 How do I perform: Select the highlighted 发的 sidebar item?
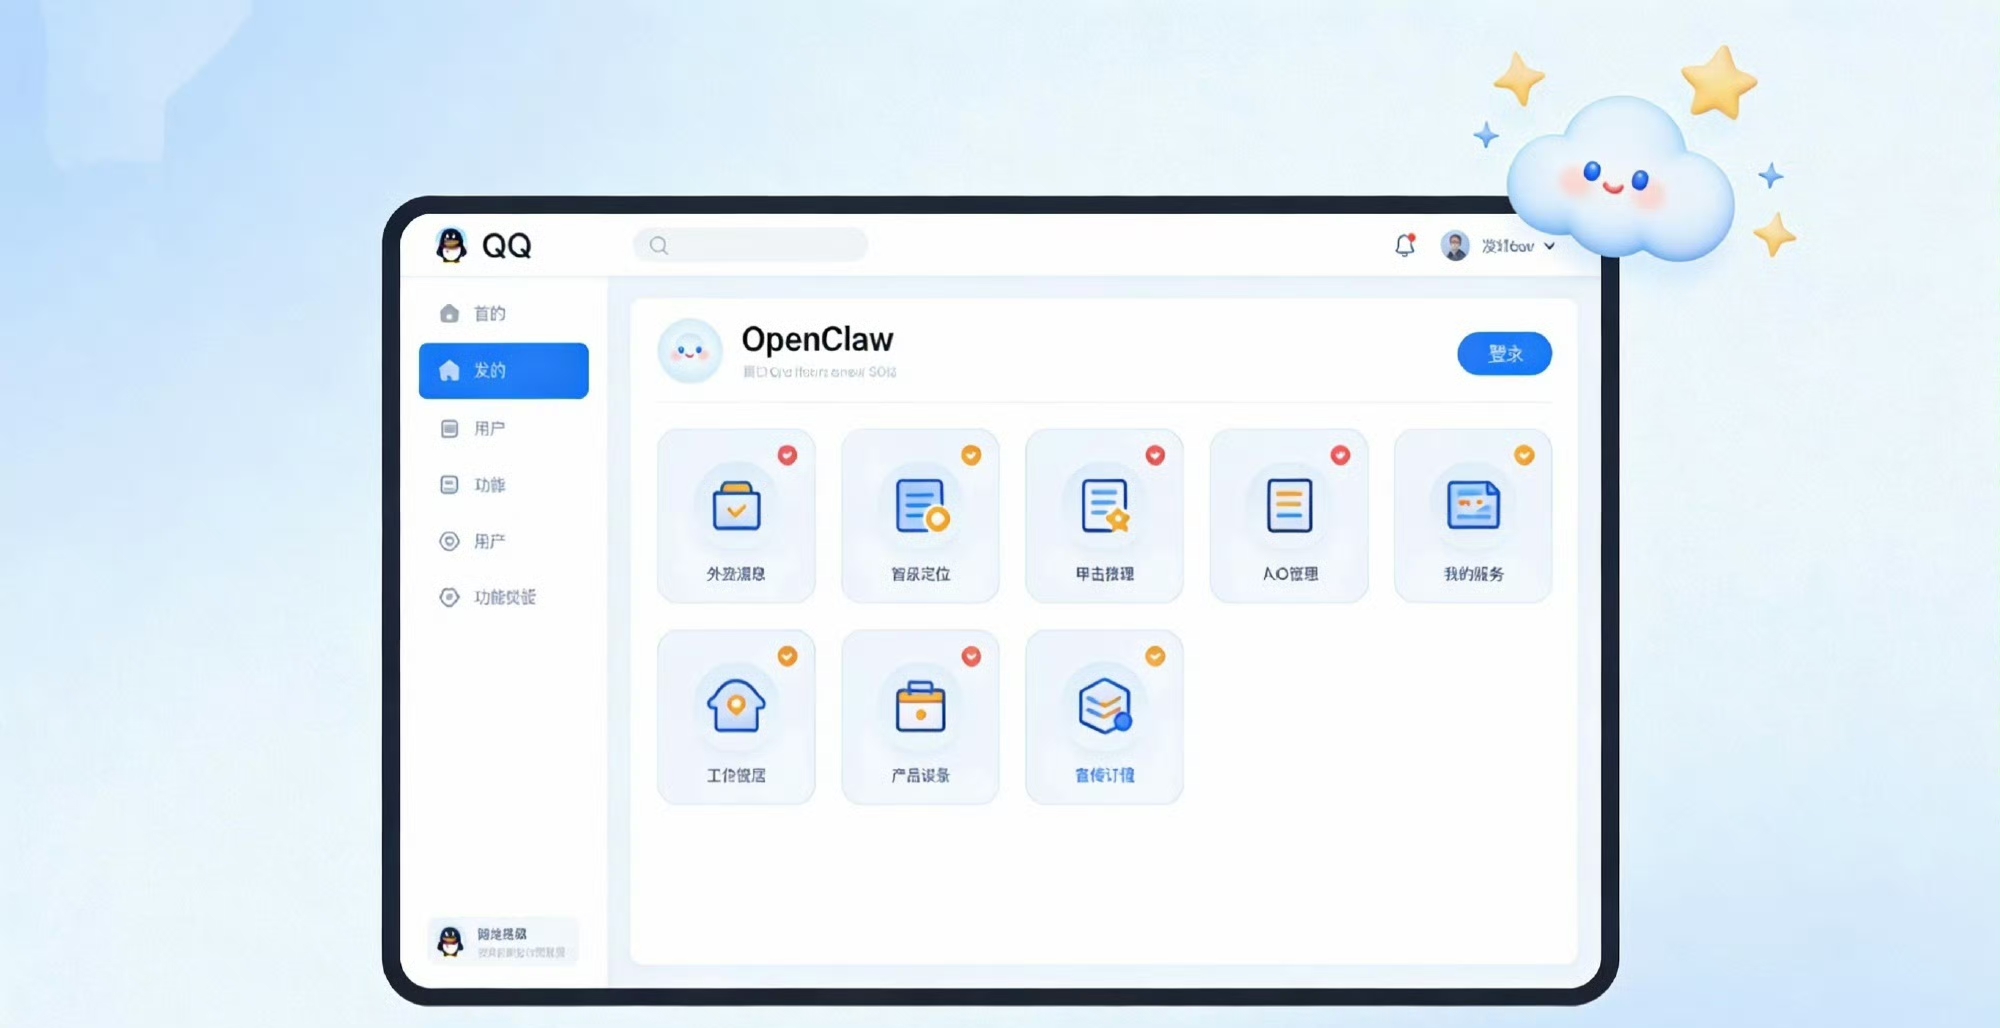click(504, 371)
